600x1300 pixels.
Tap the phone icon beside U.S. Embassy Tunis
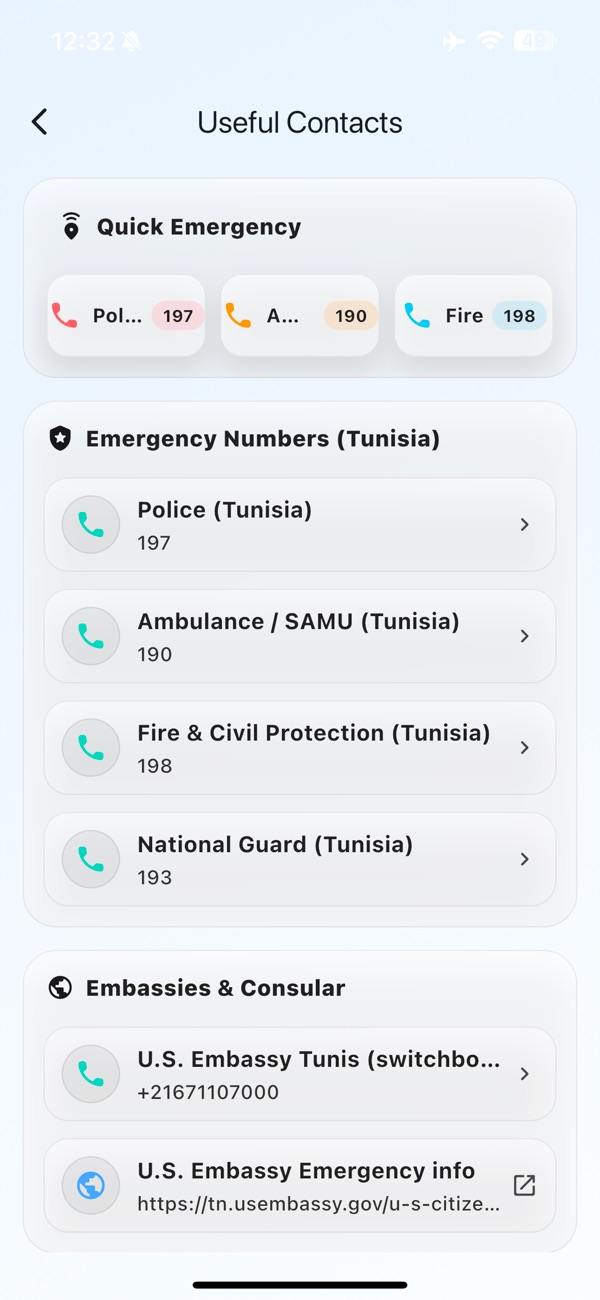pyautogui.click(x=91, y=1074)
